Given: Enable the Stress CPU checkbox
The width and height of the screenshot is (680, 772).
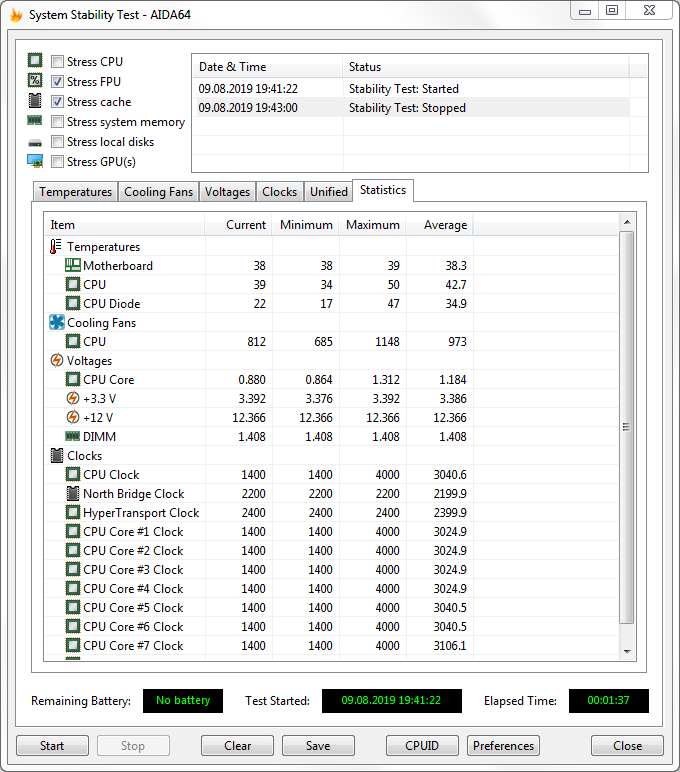Looking at the screenshot, I should pyautogui.click(x=58, y=62).
